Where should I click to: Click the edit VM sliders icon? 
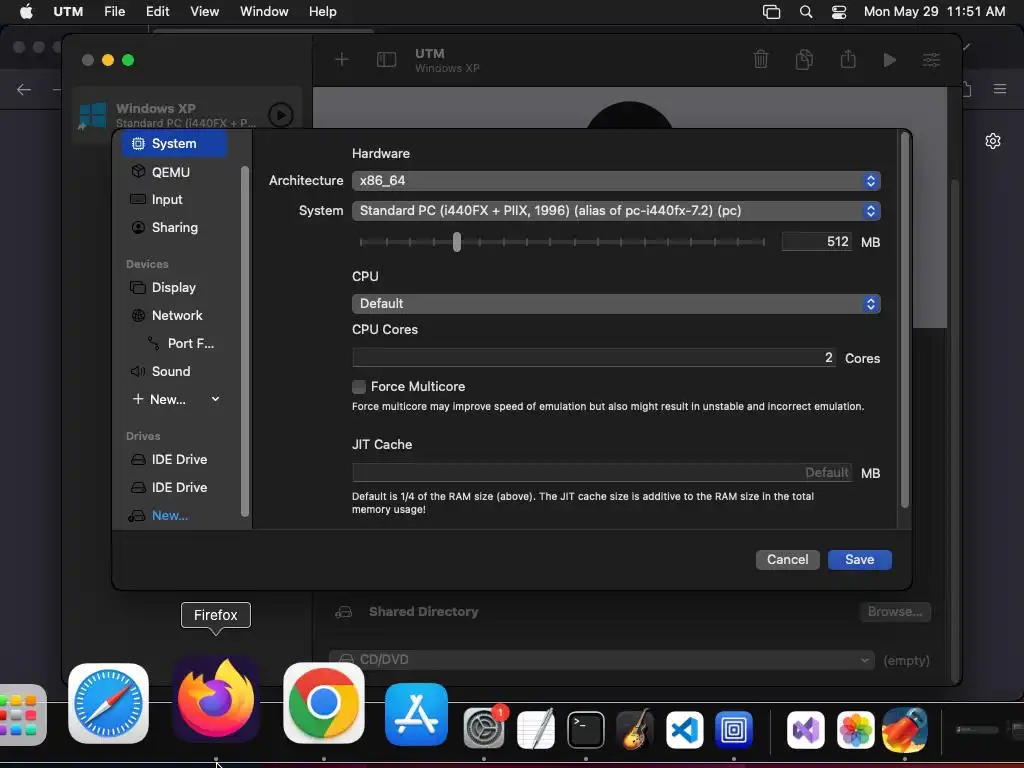point(931,60)
